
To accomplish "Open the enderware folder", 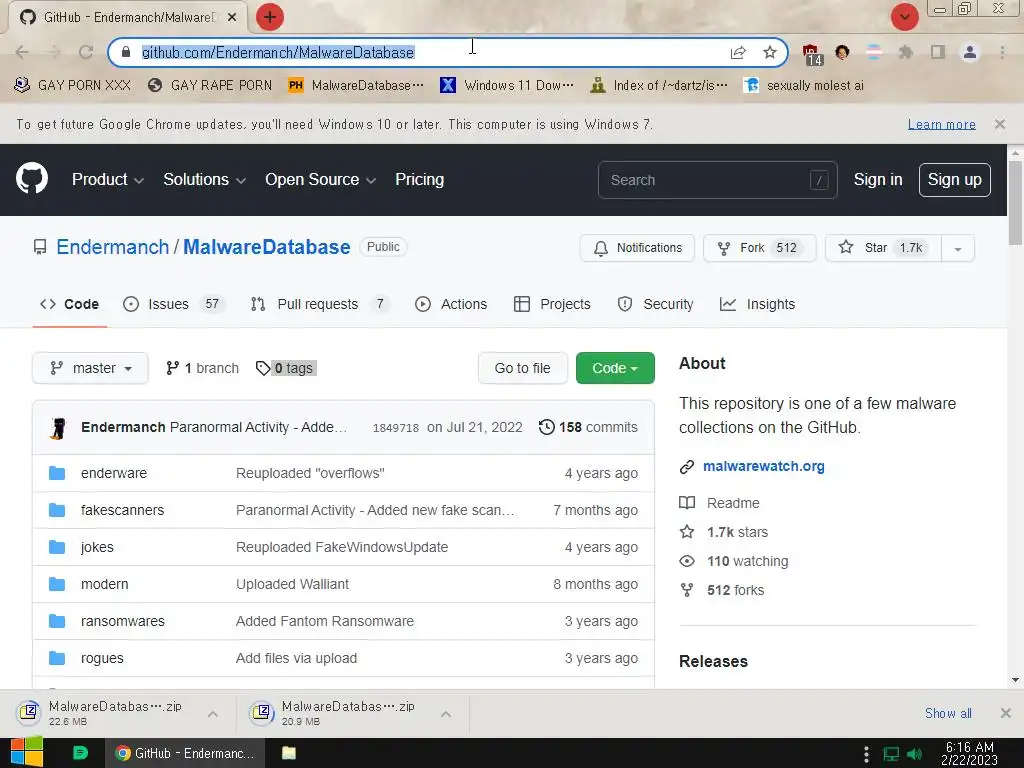I will coord(114,473).
